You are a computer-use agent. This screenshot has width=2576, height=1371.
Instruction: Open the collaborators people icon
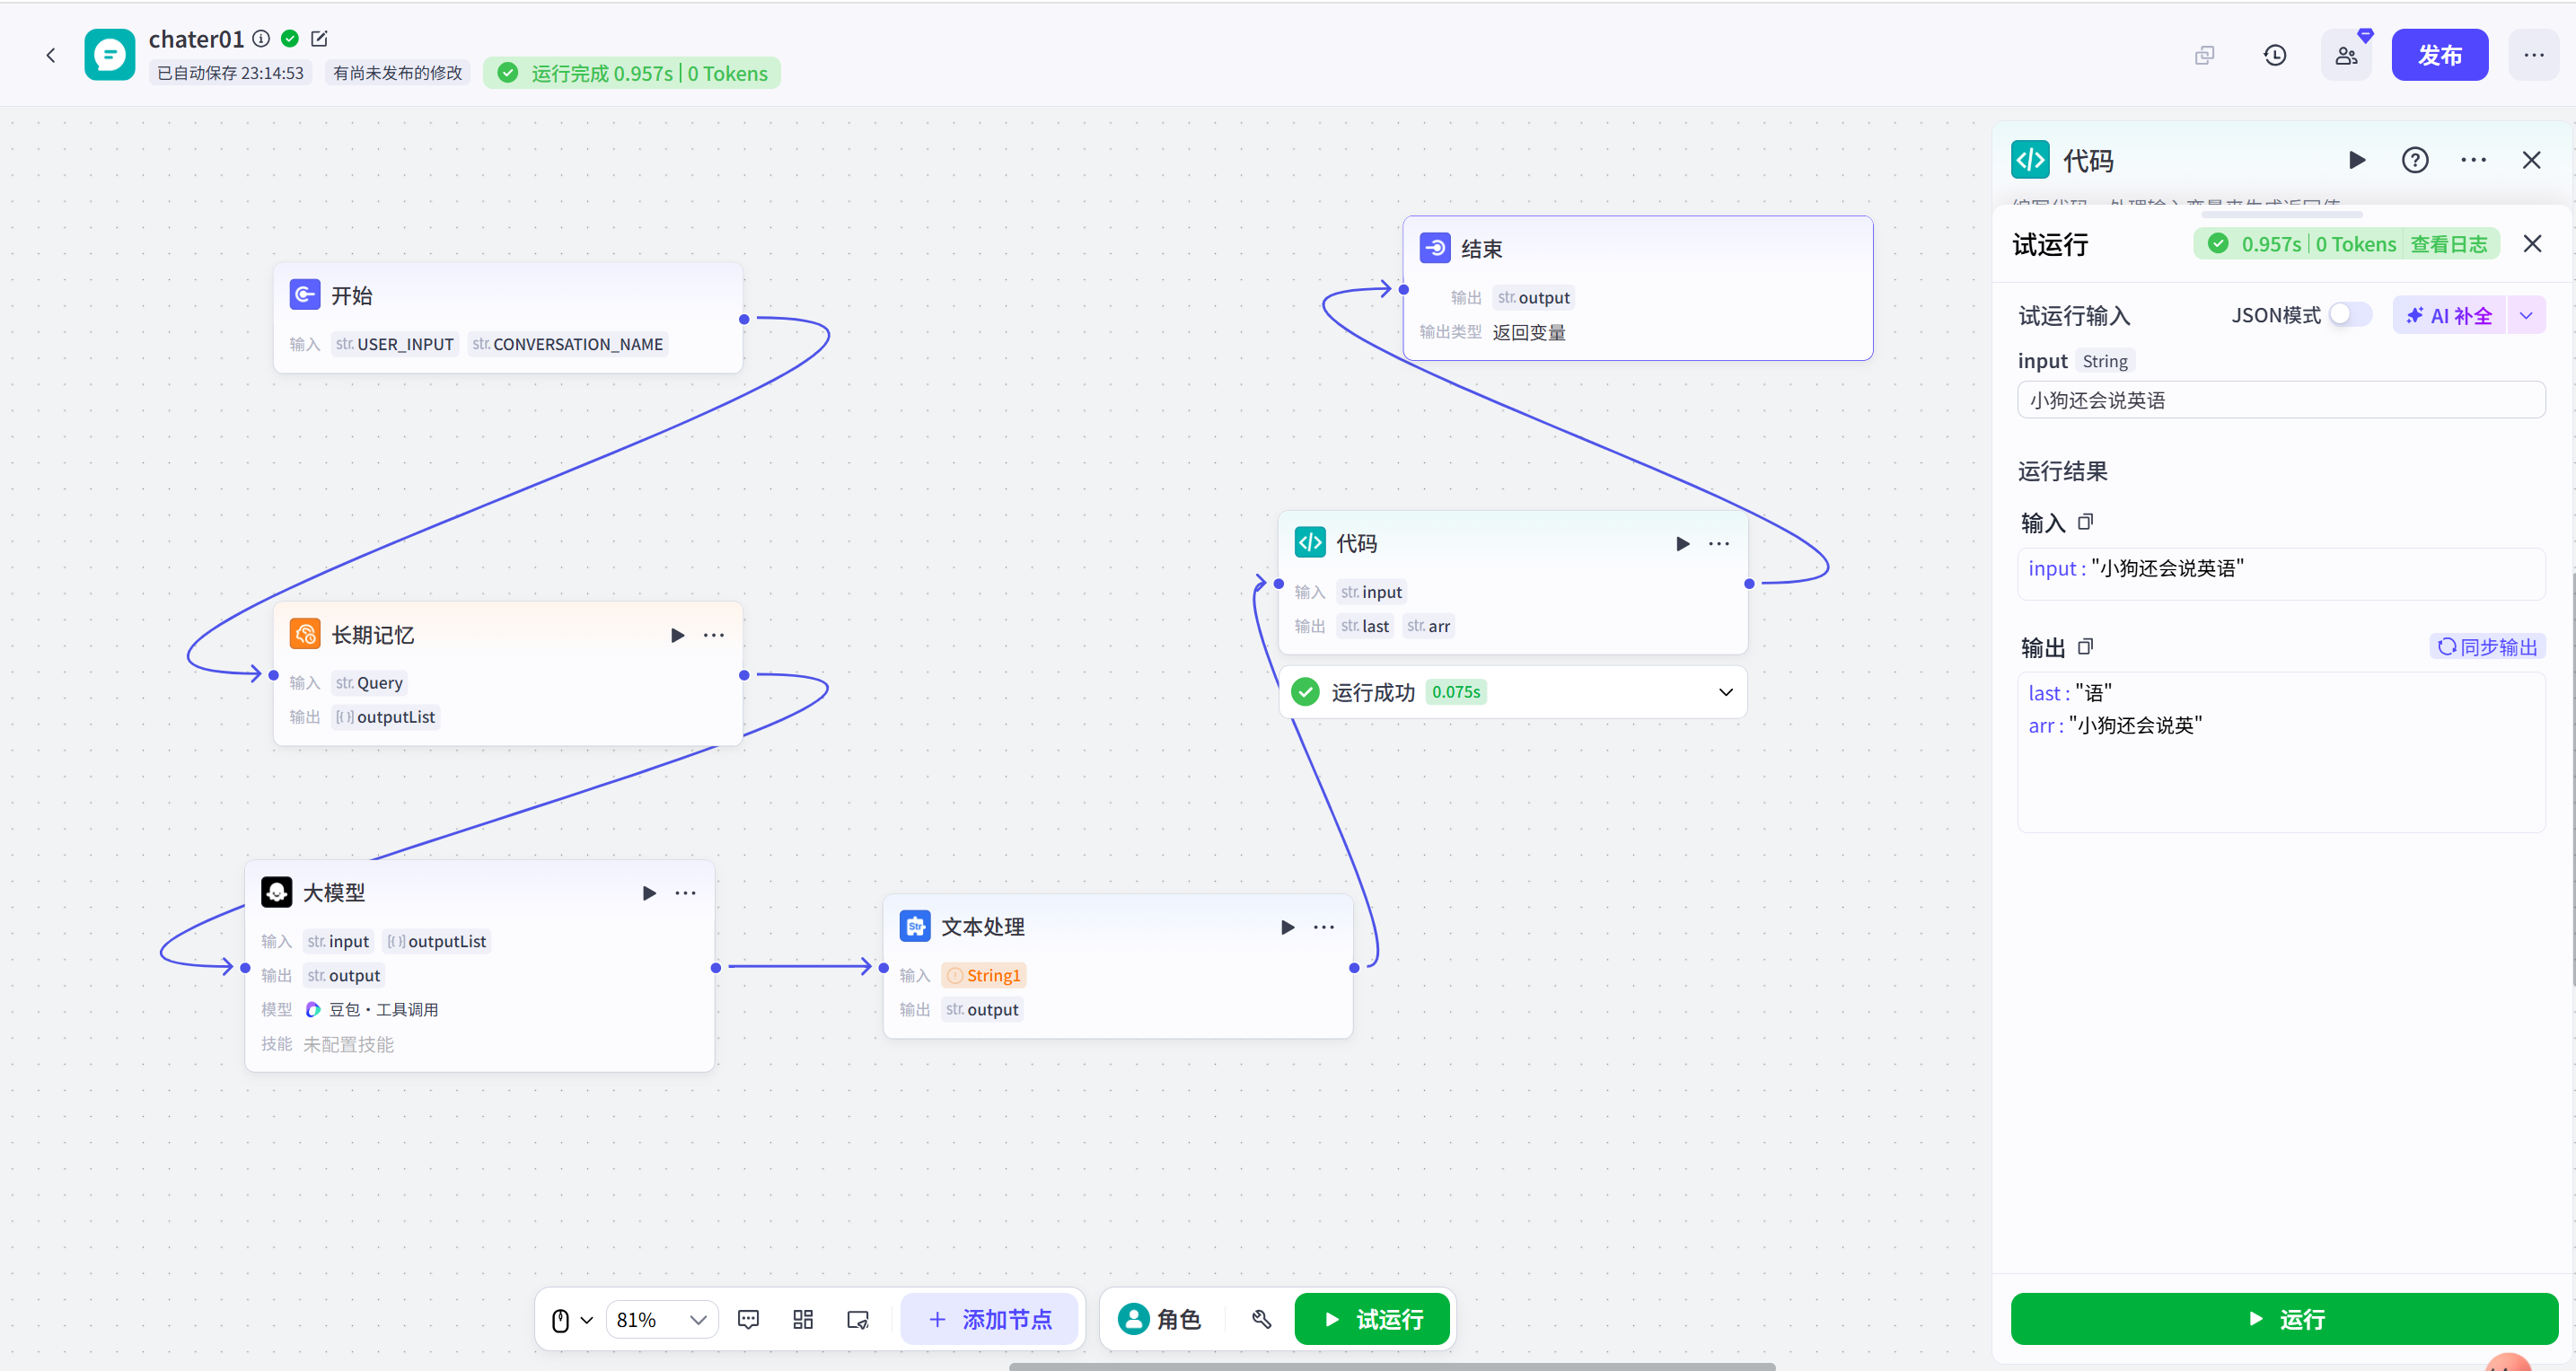pyautogui.click(x=2345, y=55)
